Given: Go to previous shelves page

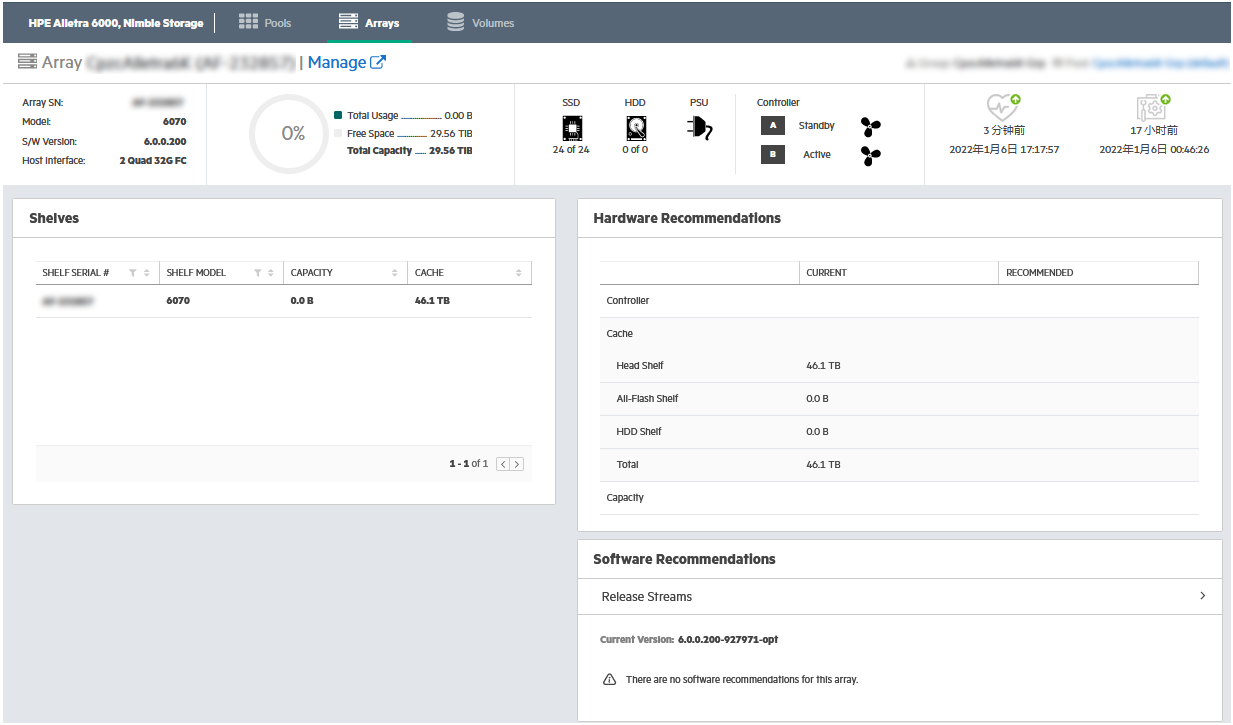Looking at the screenshot, I should pos(503,464).
